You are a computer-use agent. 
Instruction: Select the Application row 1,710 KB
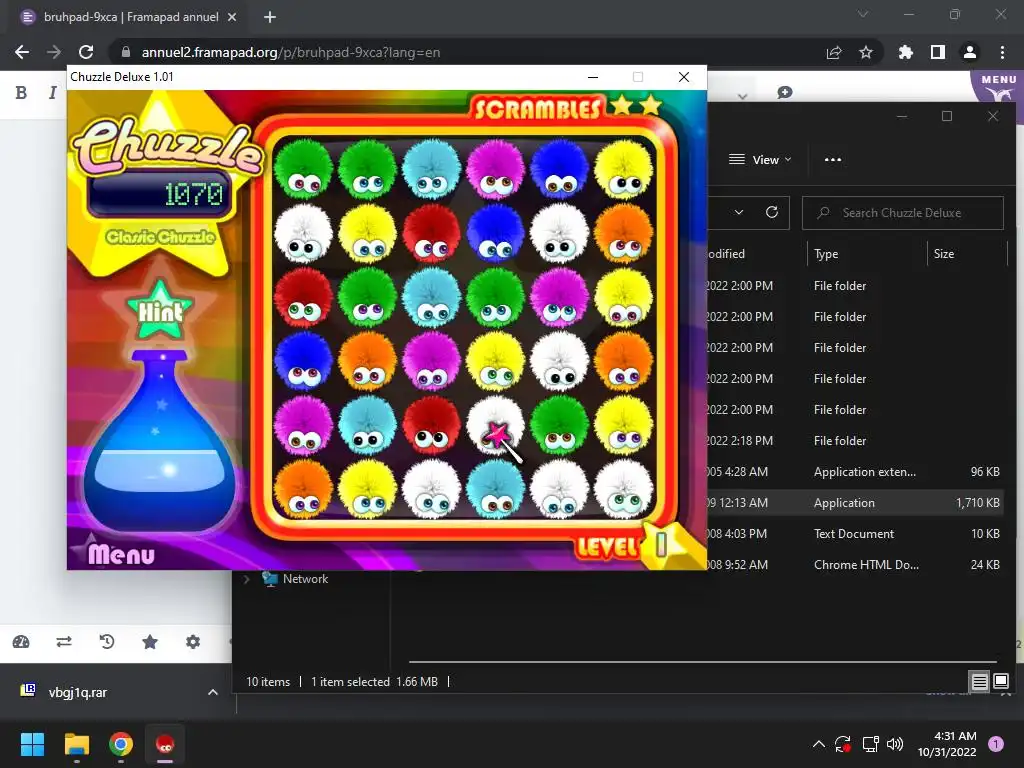(856, 503)
